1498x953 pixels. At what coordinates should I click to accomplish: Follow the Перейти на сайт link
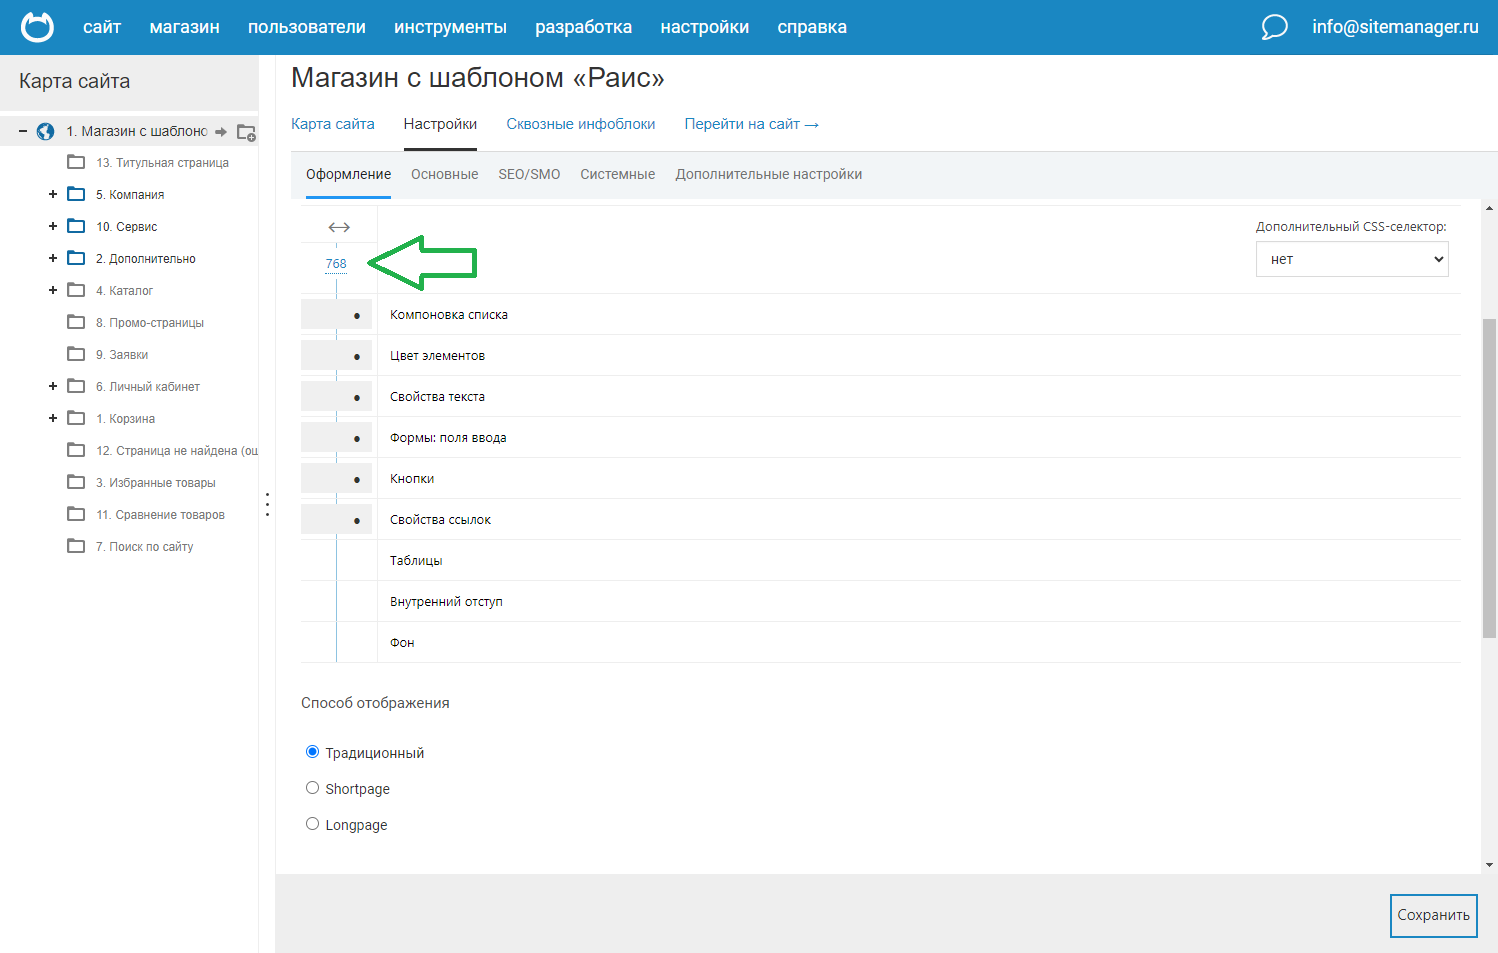click(x=751, y=124)
